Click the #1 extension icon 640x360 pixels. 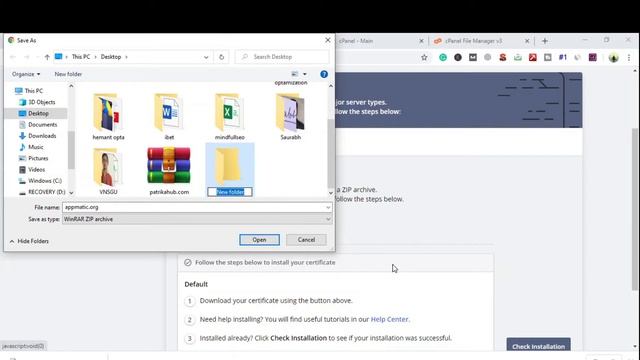[x=563, y=58]
